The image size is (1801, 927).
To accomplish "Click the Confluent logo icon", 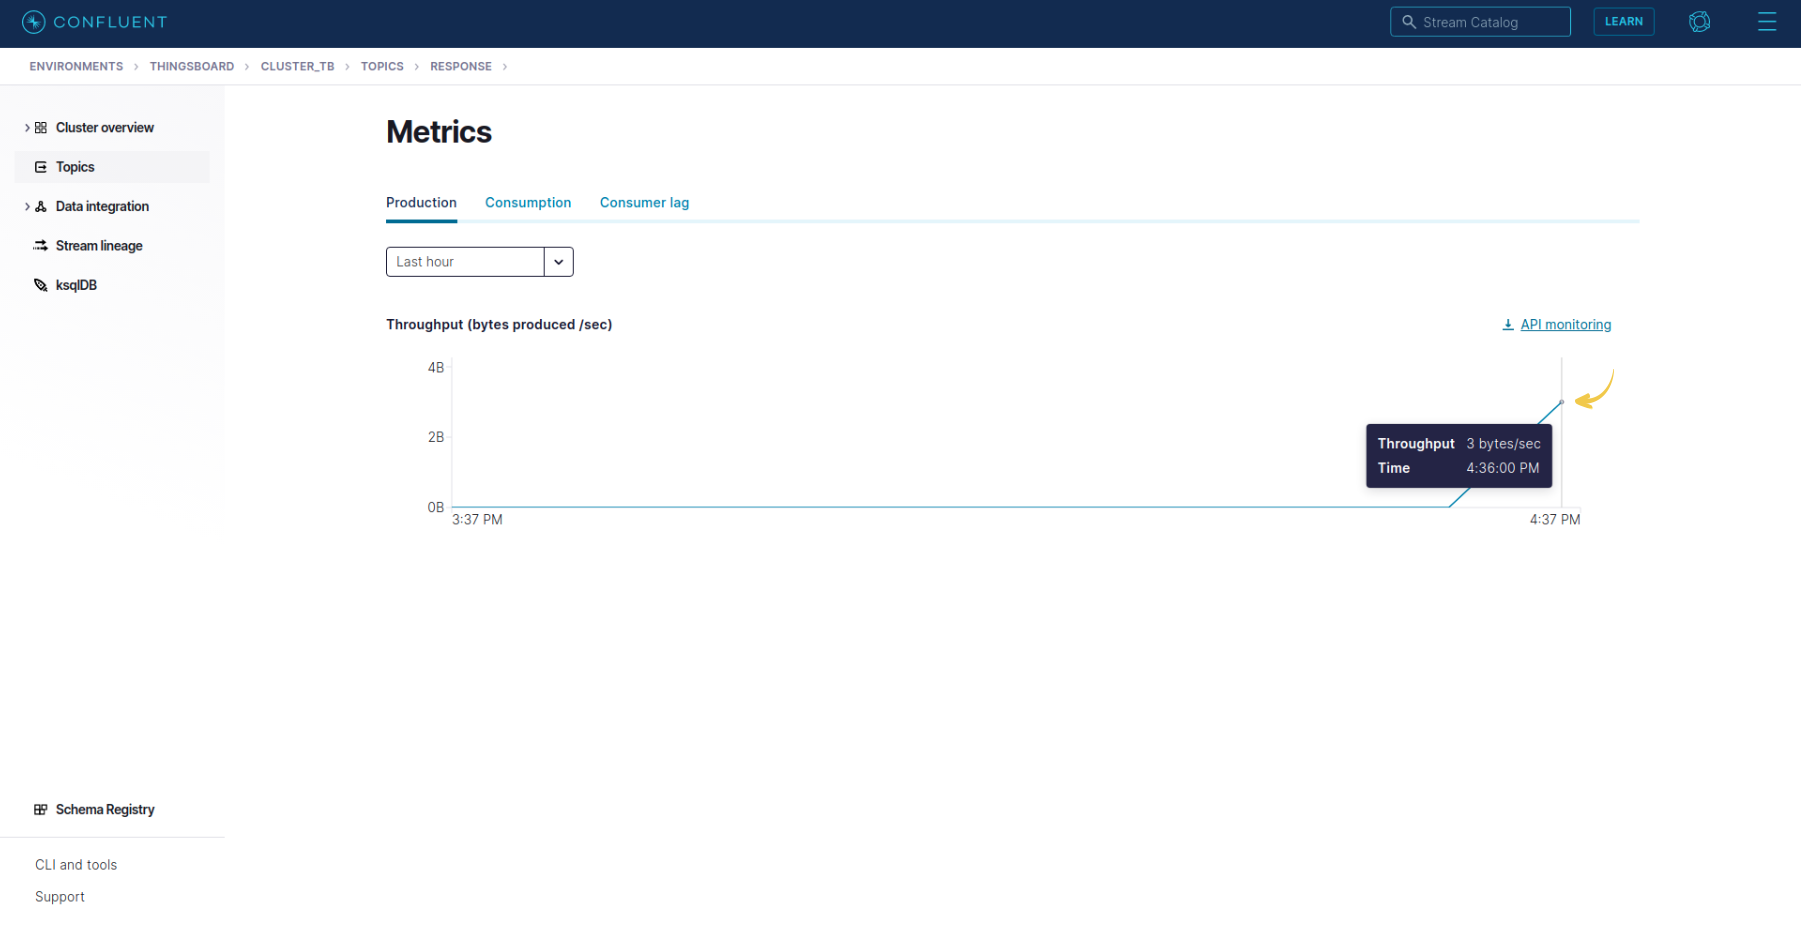I will (x=33, y=22).
